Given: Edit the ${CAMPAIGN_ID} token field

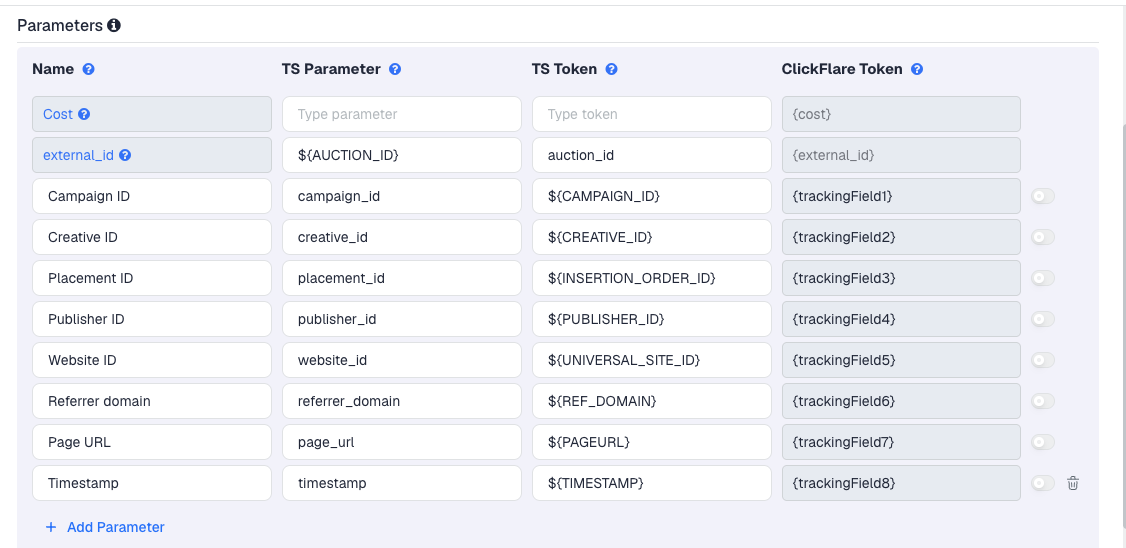Looking at the screenshot, I should click(x=651, y=196).
